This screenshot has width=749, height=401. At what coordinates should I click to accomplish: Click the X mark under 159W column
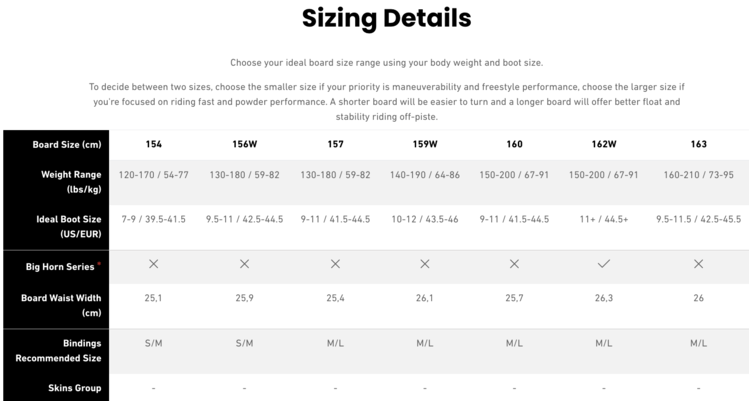coord(425,264)
